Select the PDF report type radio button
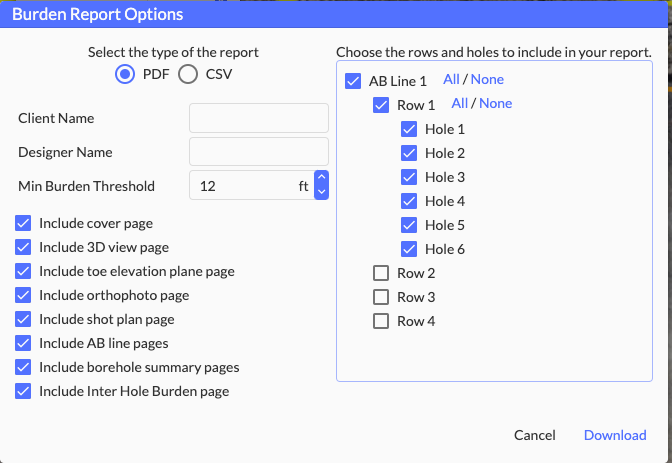This screenshot has height=463, width=672. click(x=126, y=73)
